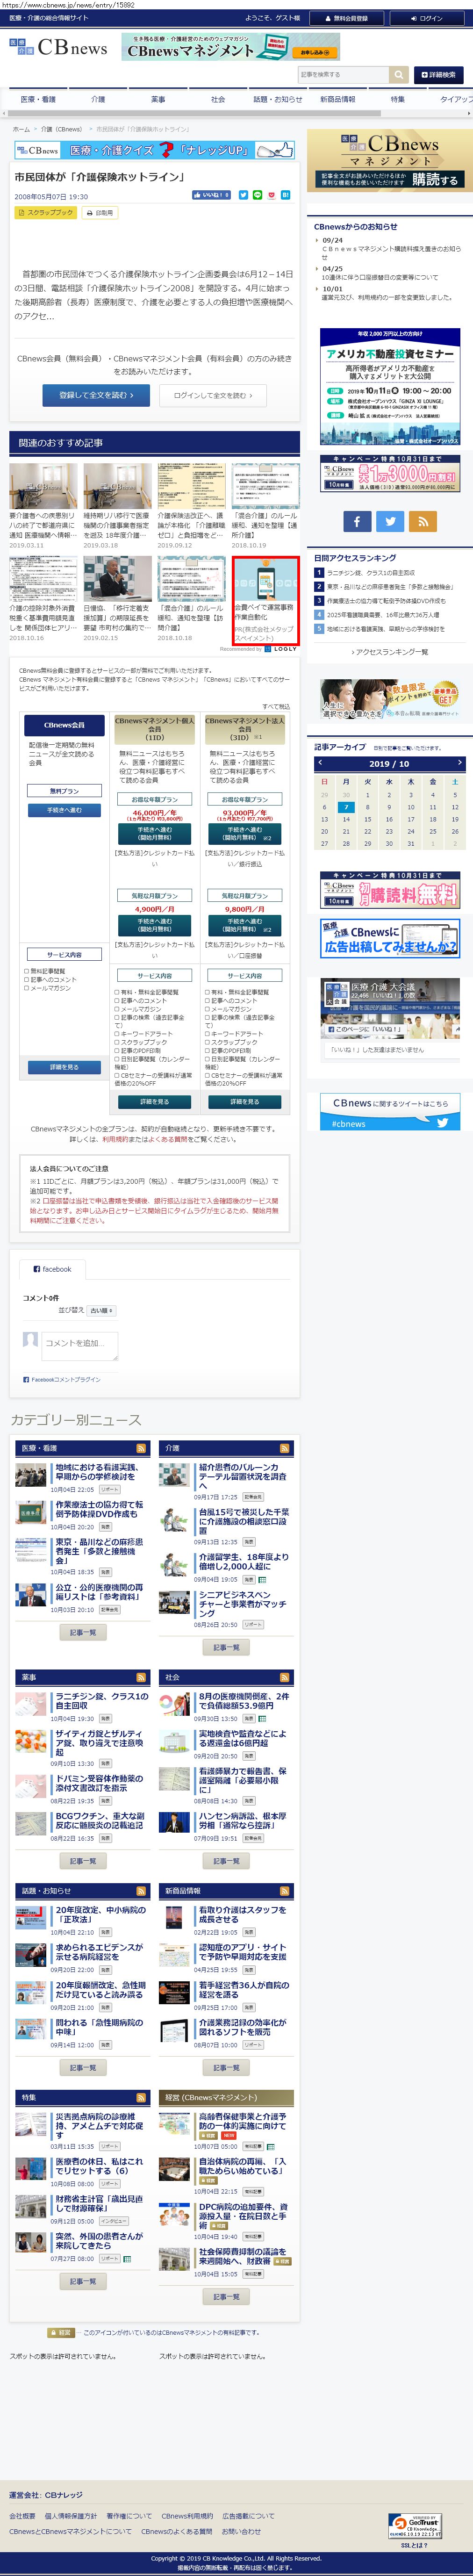The image size is (473, 2576).
Task: Open 個人情報保護方針 footer link
Action: click(x=71, y=2516)
